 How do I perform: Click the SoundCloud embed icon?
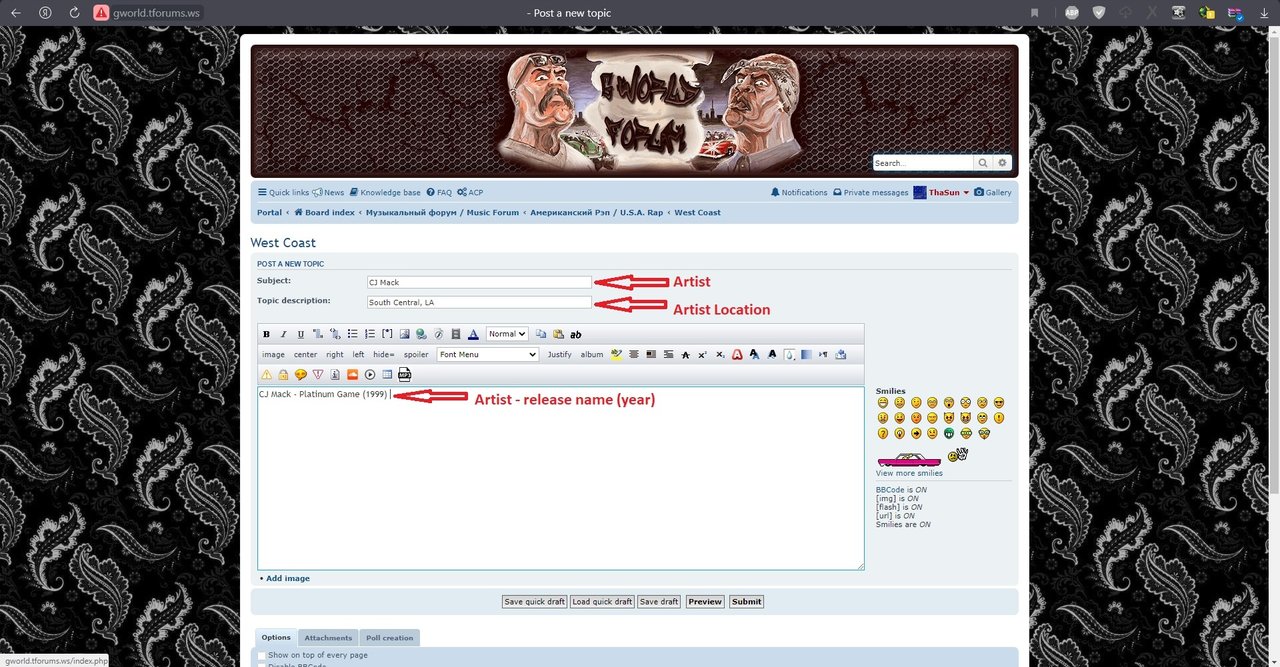click(x=352, y=375)
